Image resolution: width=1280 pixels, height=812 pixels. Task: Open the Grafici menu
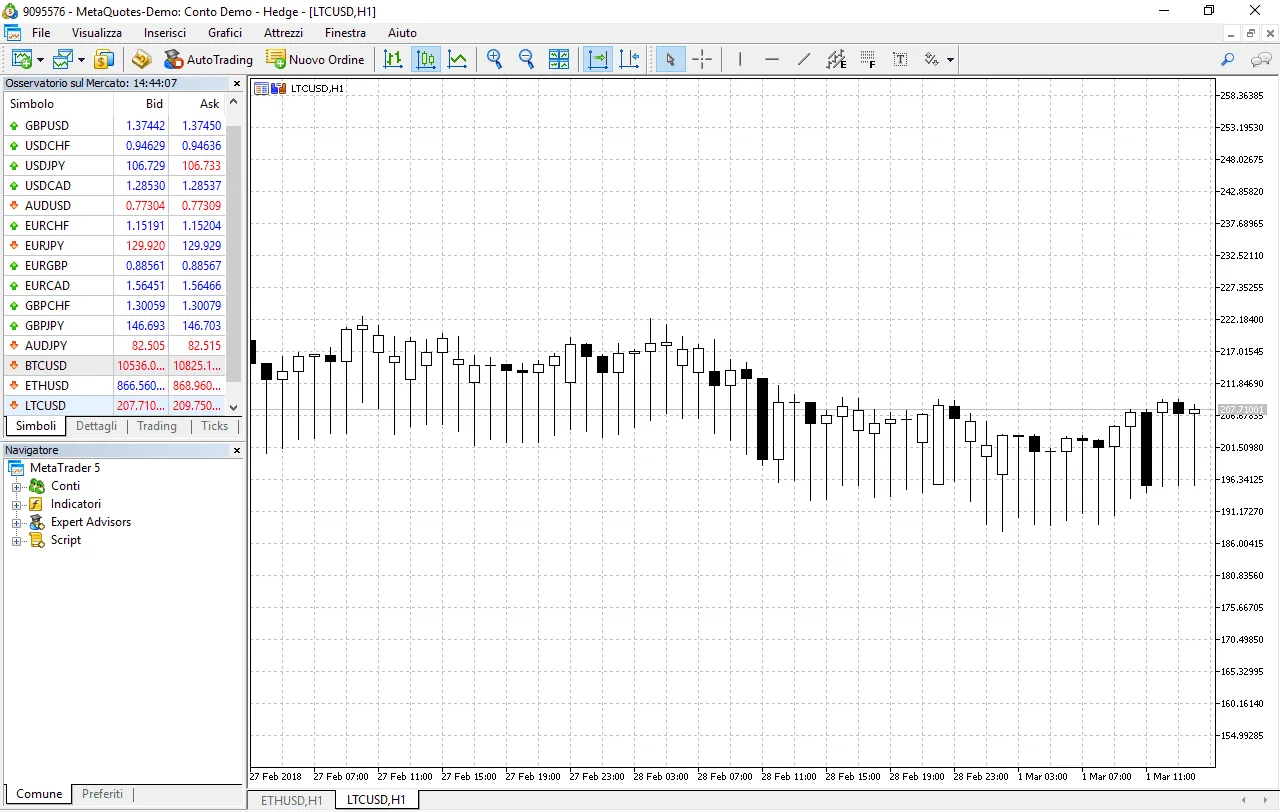(225, 33)
